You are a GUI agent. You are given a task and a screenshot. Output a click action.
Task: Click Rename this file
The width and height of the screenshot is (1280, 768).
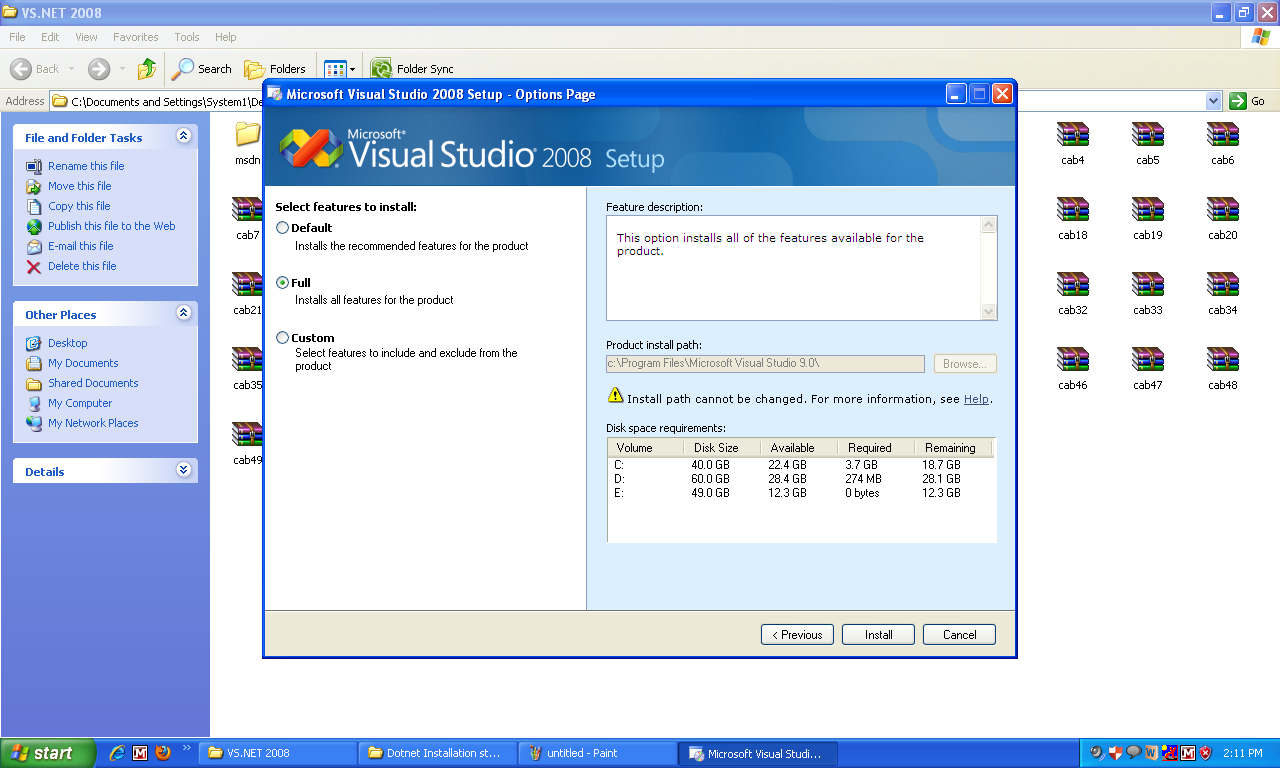(x=86, y=166)
